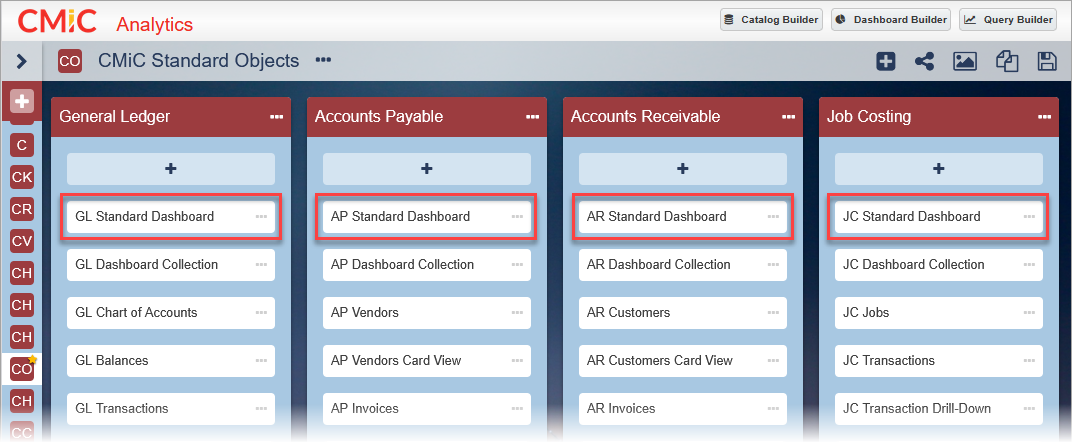Open Accounts Receivable list options menu
Image resolution: width=1072 pixels, height=443 pixels.
coord(788,117)
